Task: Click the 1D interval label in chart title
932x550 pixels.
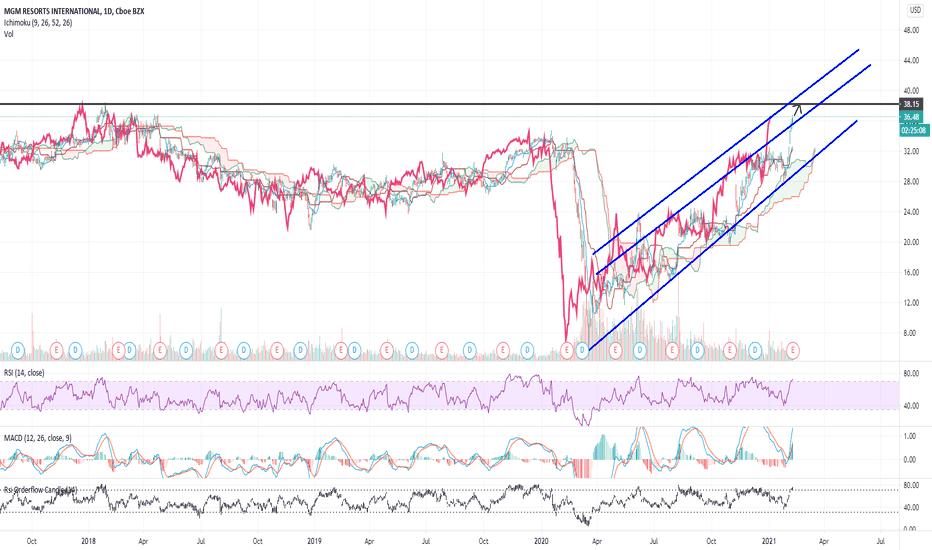Action: [108, 11]
